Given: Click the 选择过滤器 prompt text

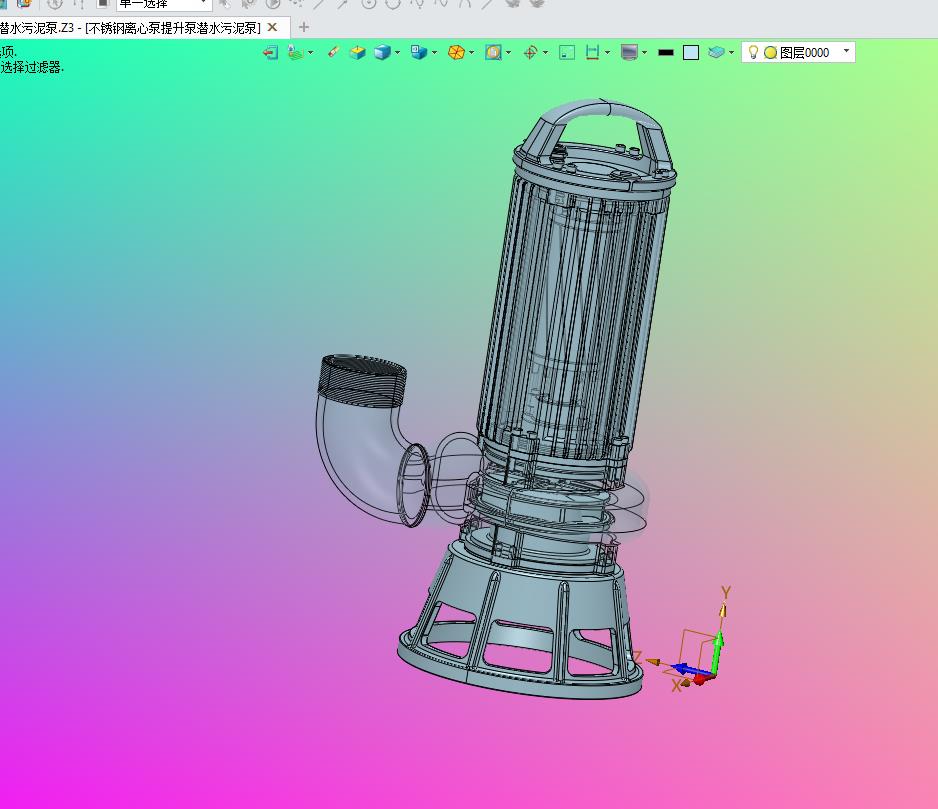Looking at the screenshot, I should pyautogui.click(x=32, y=68).
